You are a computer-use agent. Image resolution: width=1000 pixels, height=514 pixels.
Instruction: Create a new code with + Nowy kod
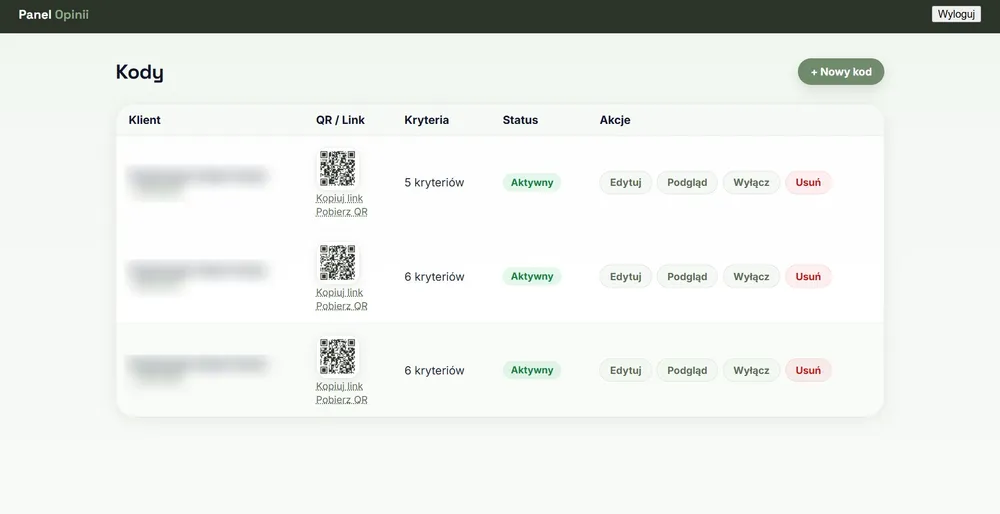coord(841,72)
